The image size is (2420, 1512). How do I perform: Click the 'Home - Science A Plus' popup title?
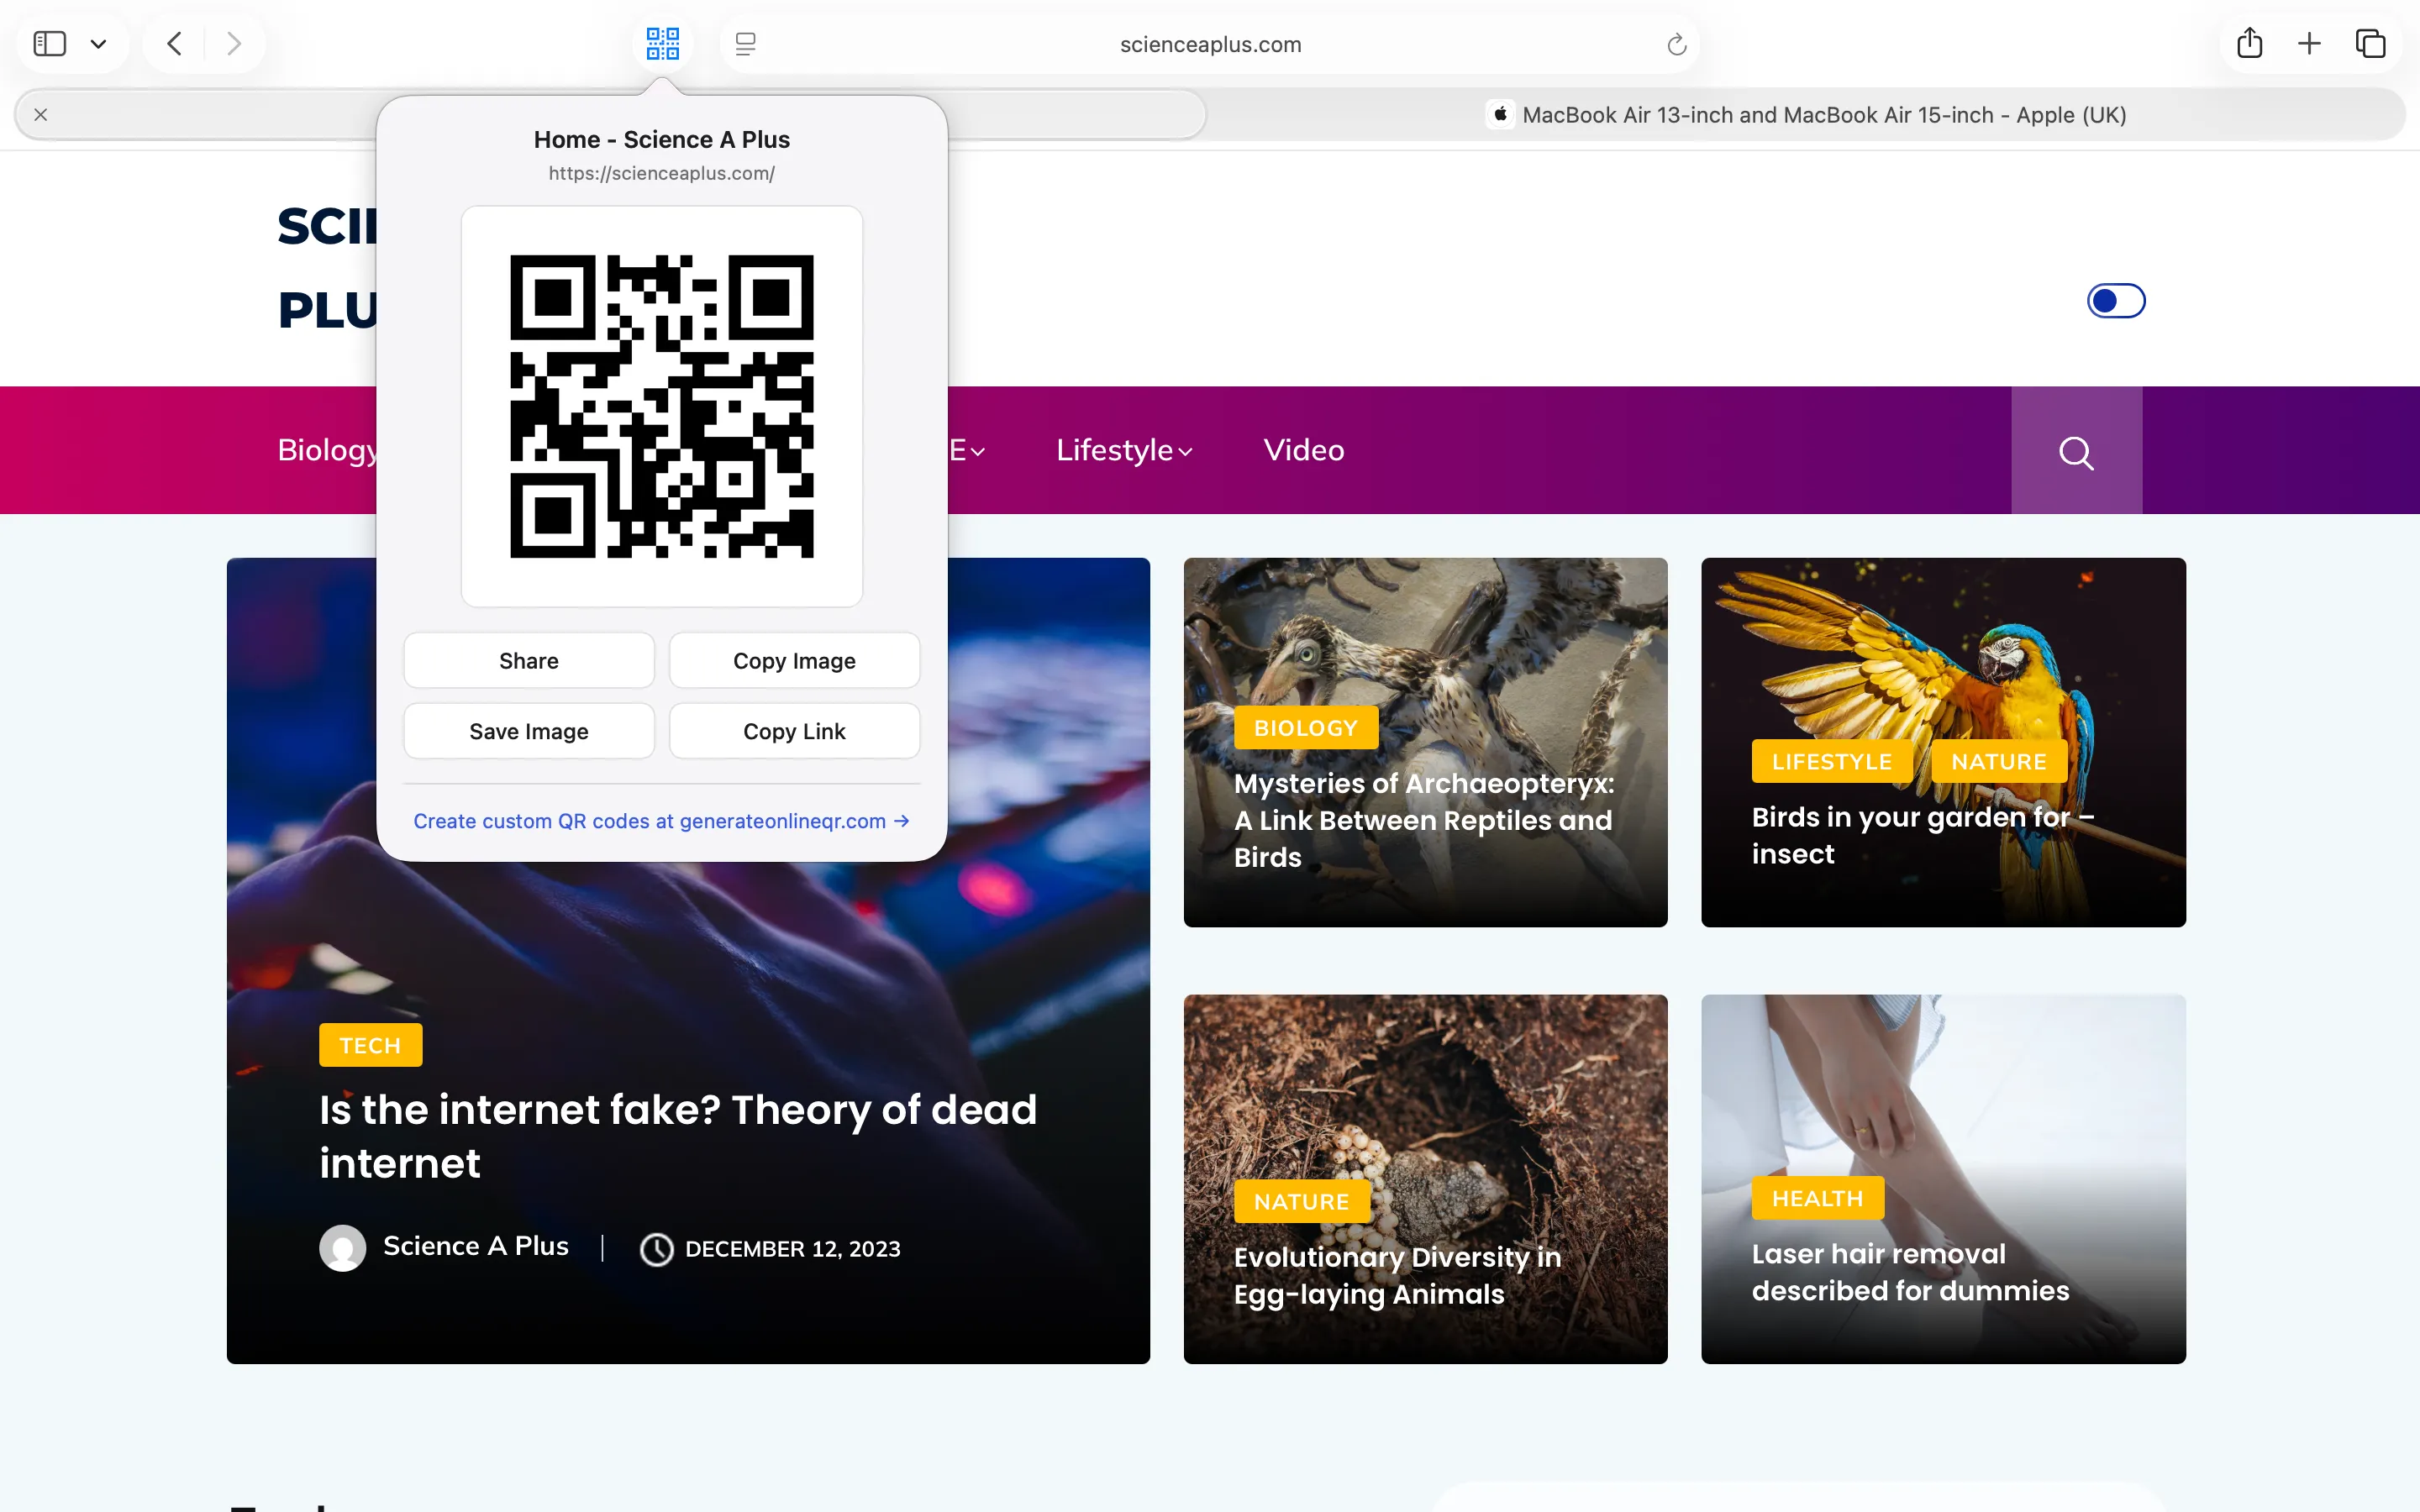click(661, 140)
